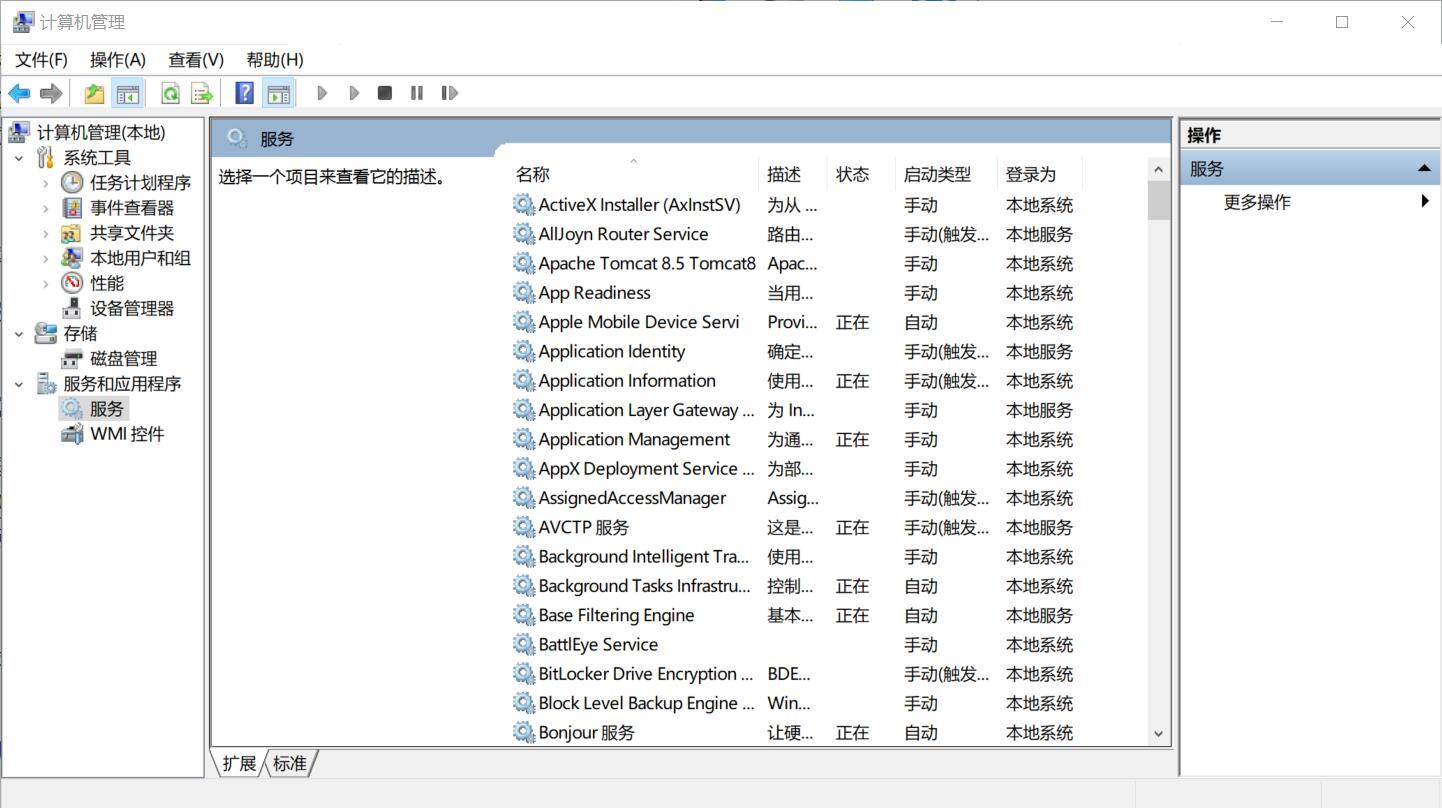Toggle the console tree visibility icon
This screenshot has width=1442, height=808.
(x=126, y=93)
